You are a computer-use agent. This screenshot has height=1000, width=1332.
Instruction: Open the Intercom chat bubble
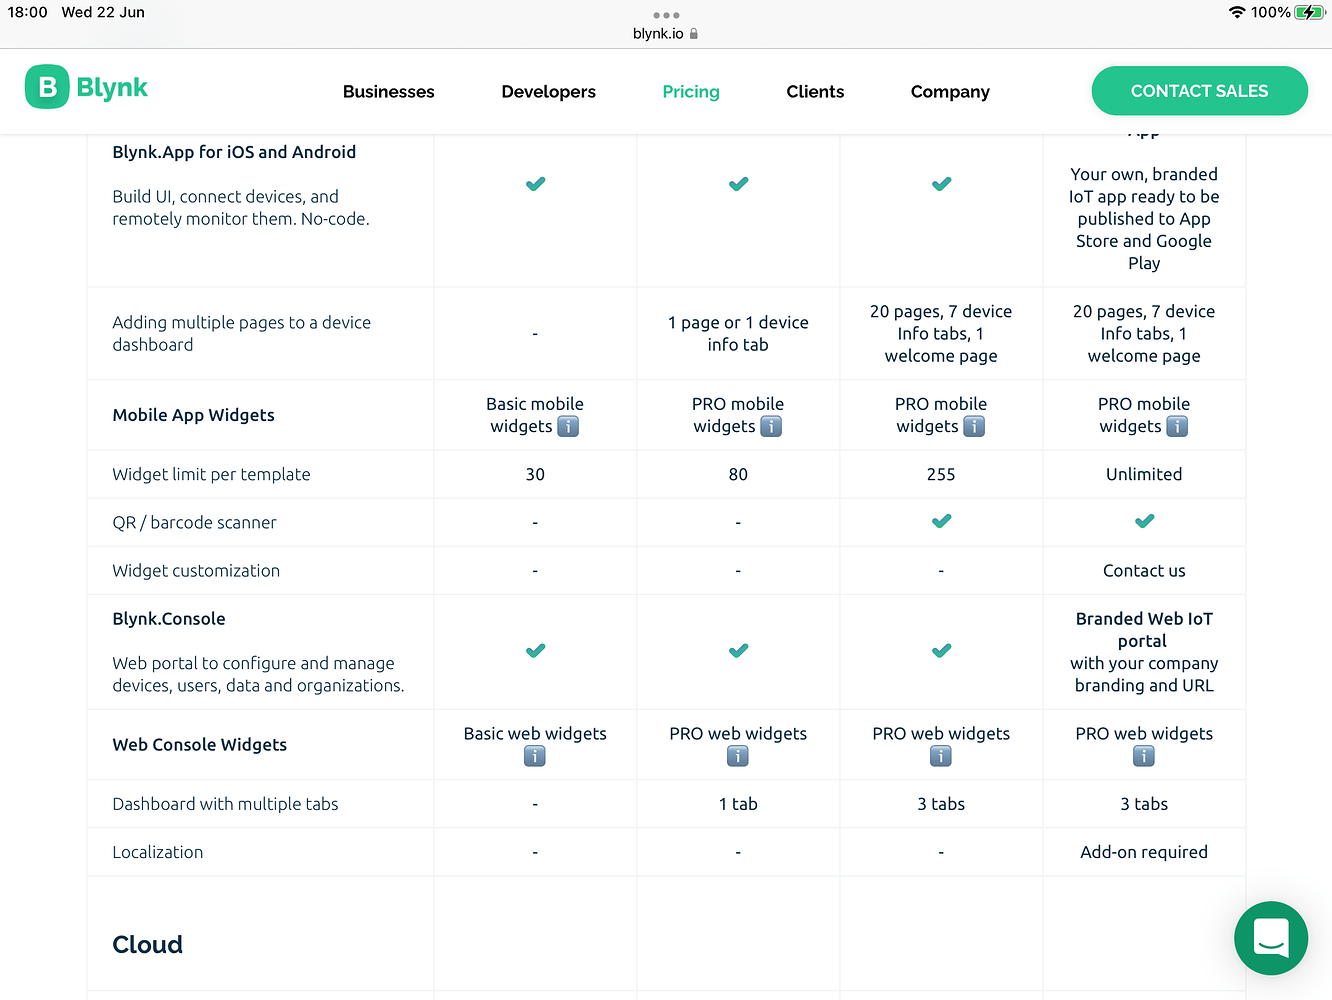pyautogui.click(x=1271, y=938)
